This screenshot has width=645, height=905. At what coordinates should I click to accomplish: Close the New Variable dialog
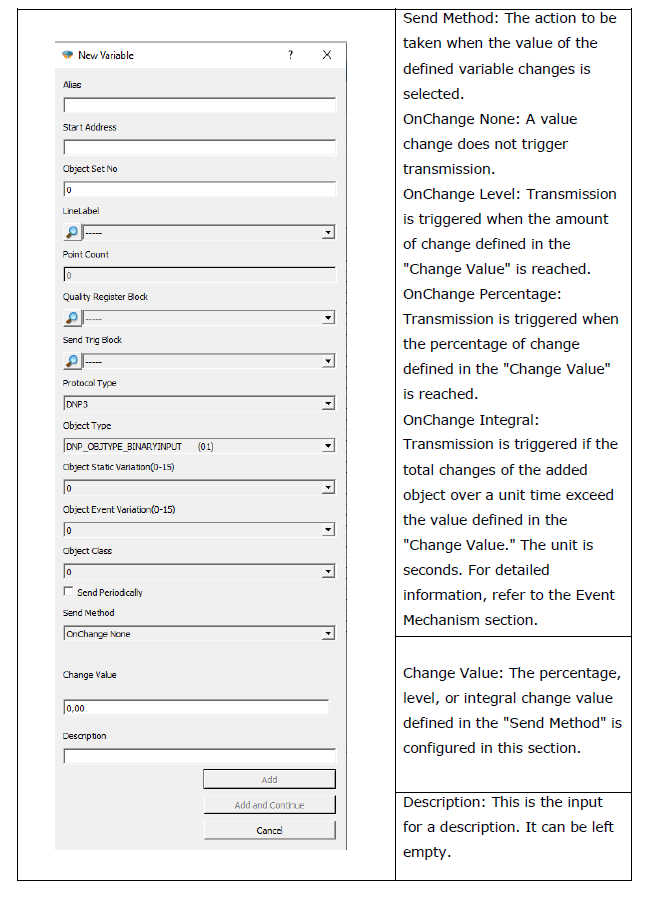tap(327, 55)
